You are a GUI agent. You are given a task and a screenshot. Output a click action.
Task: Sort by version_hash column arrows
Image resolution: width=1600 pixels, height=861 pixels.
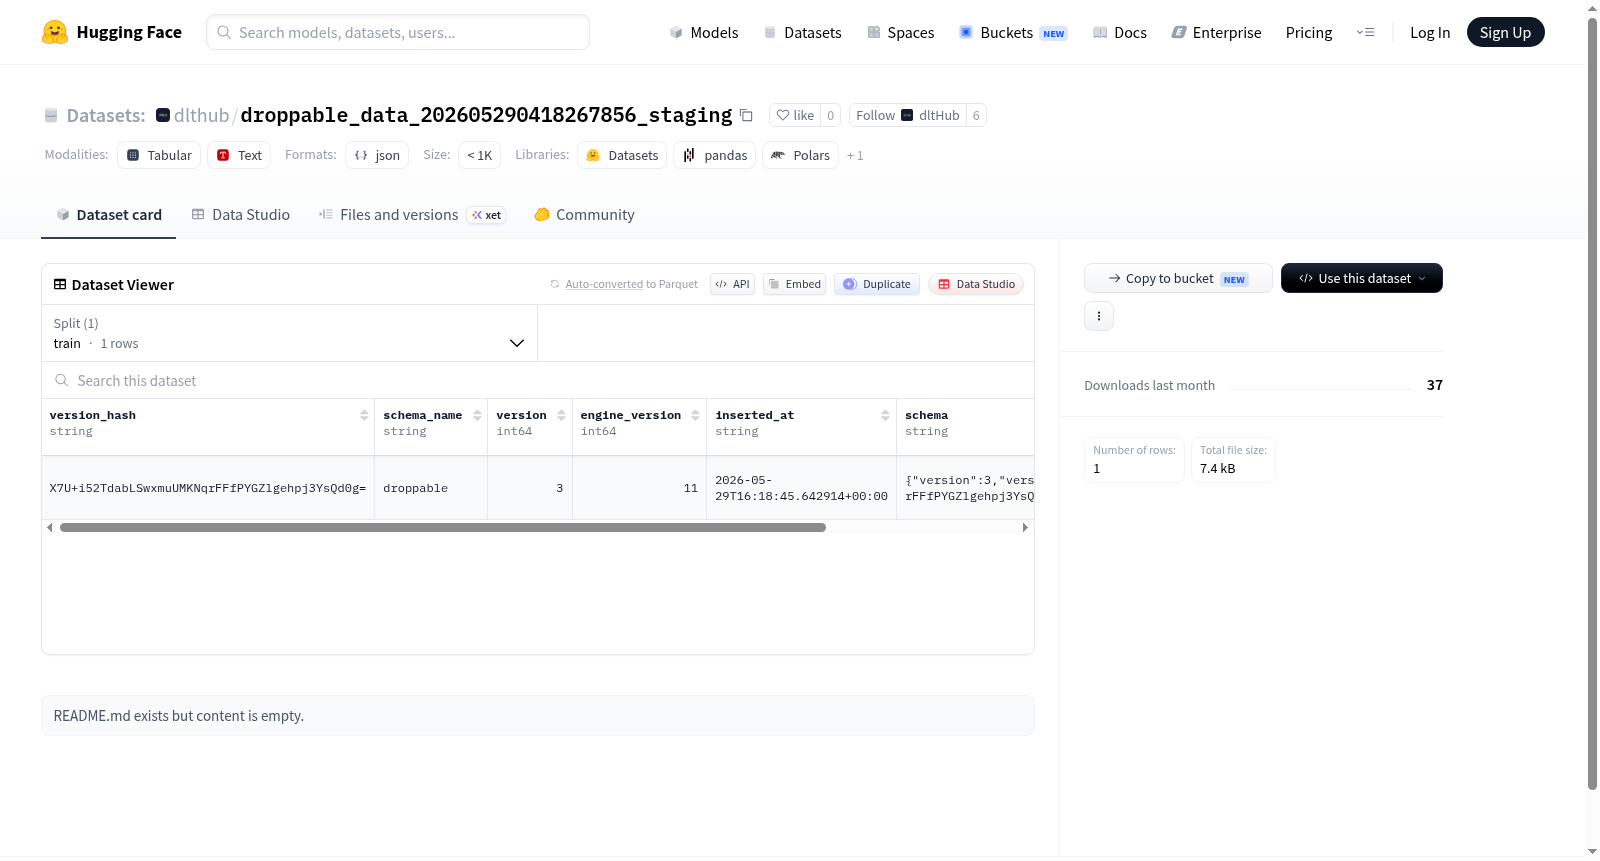click(364, 415)
